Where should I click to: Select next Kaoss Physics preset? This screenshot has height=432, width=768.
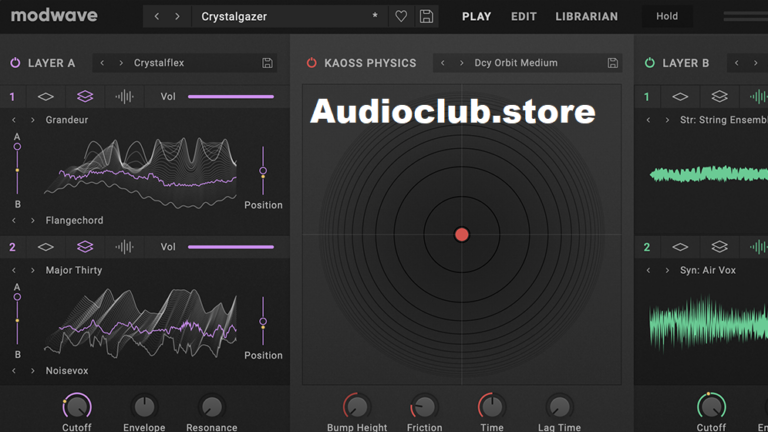coord(461,63)
